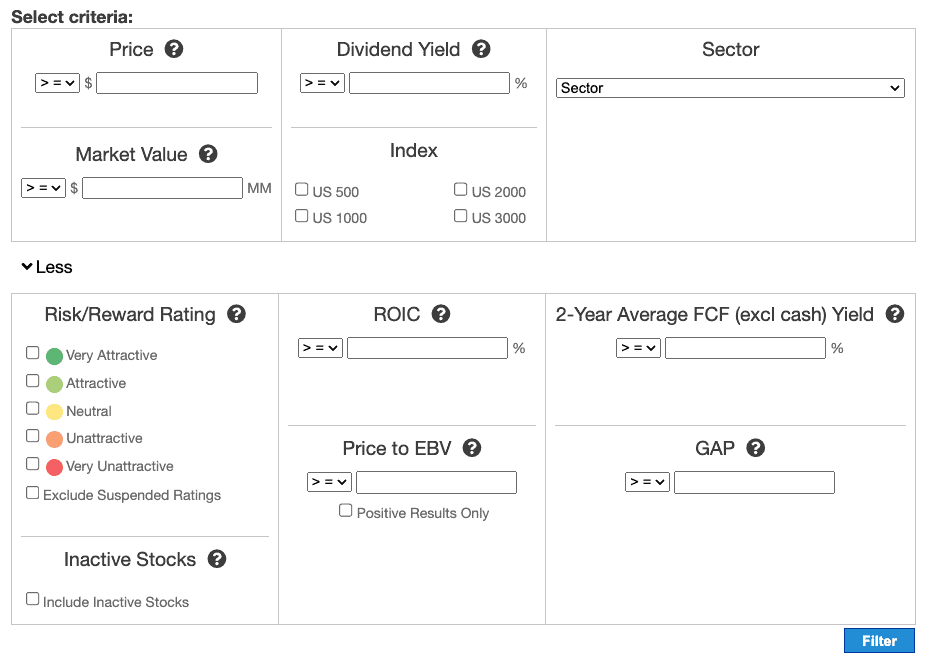Open the Market Value help icon
This screenshot has width=929, height=672.
click(208, 154)
